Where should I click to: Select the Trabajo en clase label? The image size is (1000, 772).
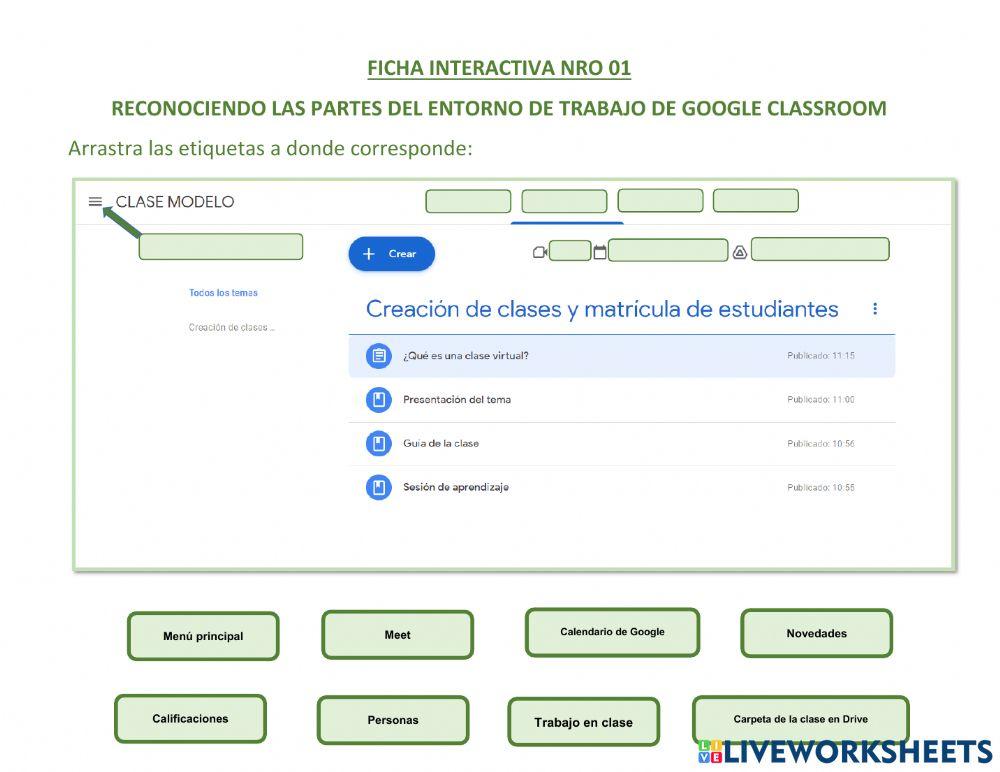click(583, 722)
